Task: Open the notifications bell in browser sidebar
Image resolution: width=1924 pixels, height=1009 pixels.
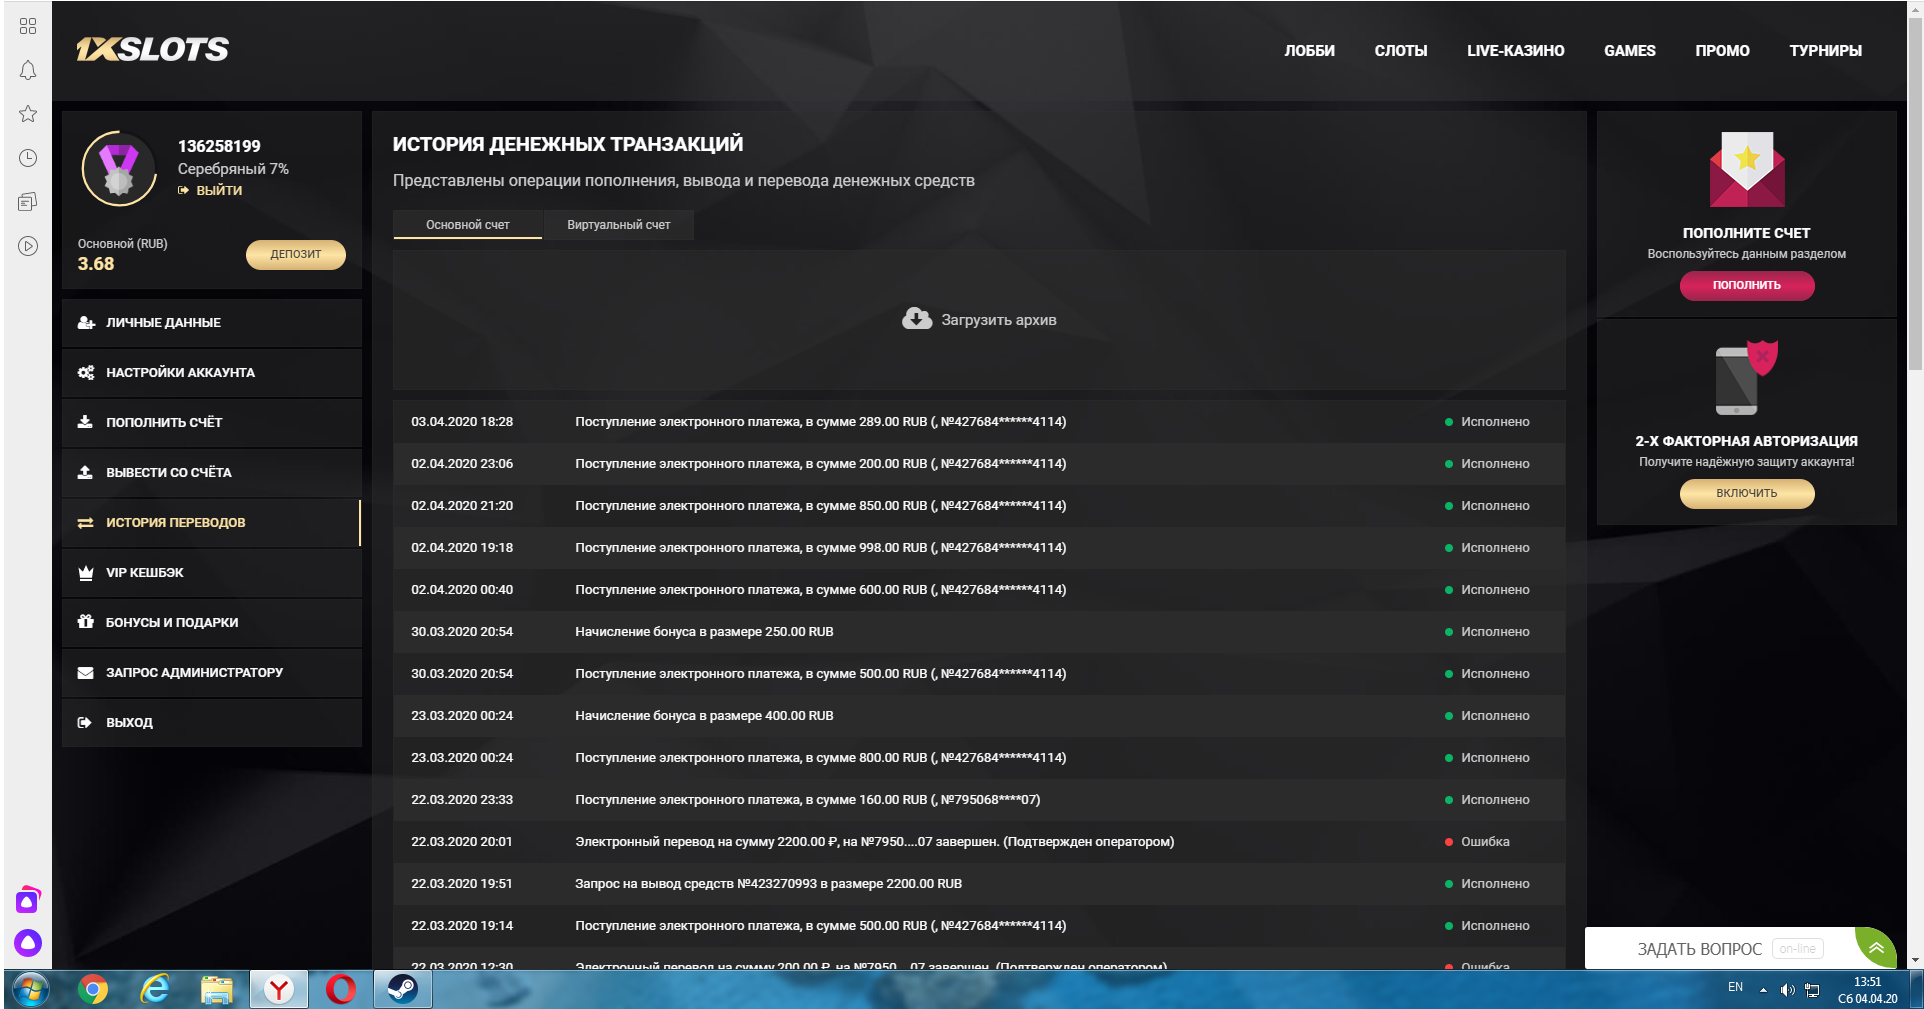Action: coord(28,70)
